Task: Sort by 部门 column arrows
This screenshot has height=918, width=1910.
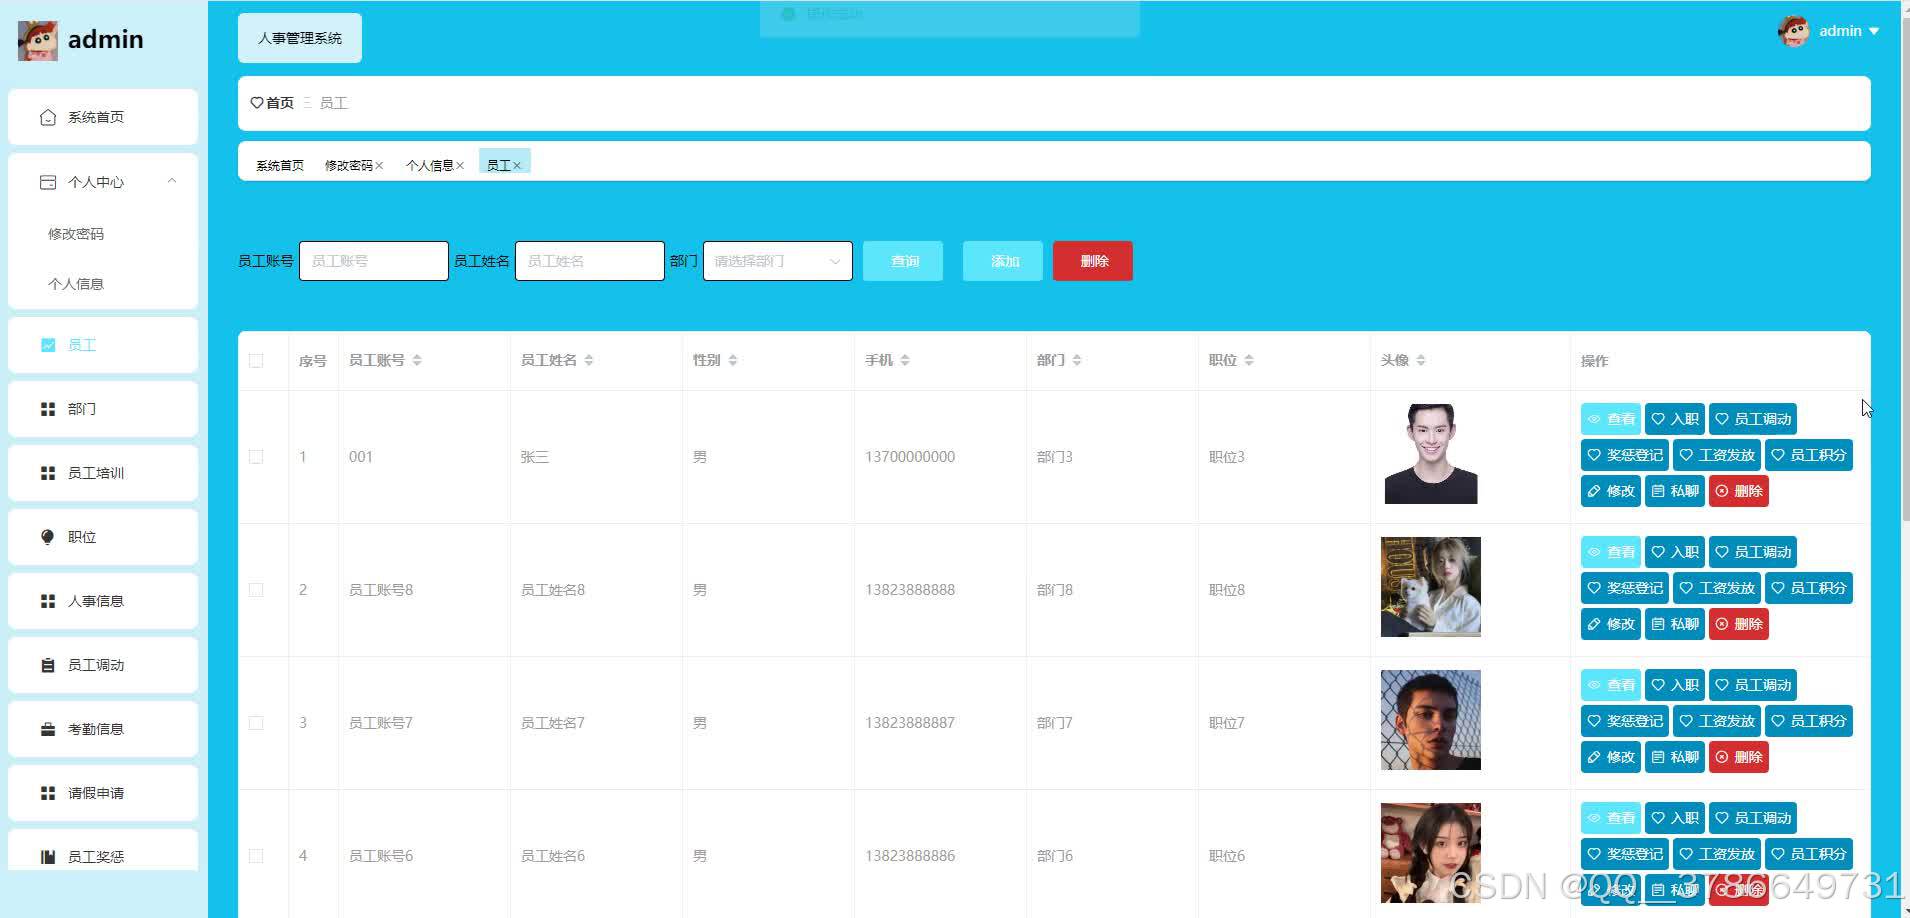Action: point(1077,360)
